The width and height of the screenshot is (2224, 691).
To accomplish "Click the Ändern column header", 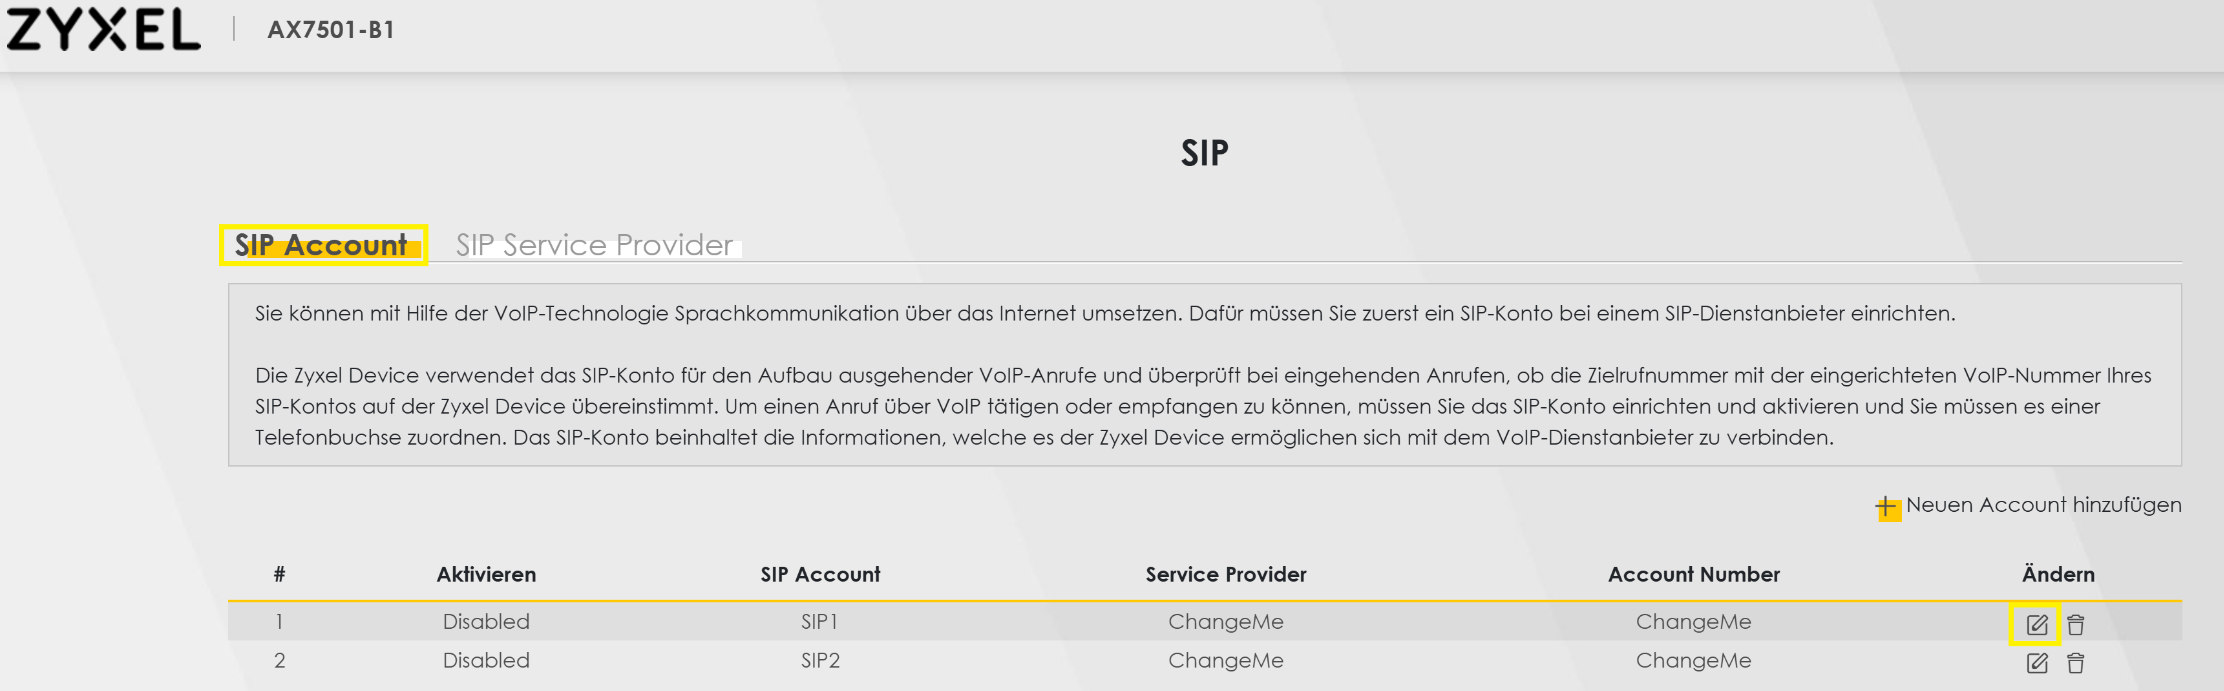I will pos(2058,574).
